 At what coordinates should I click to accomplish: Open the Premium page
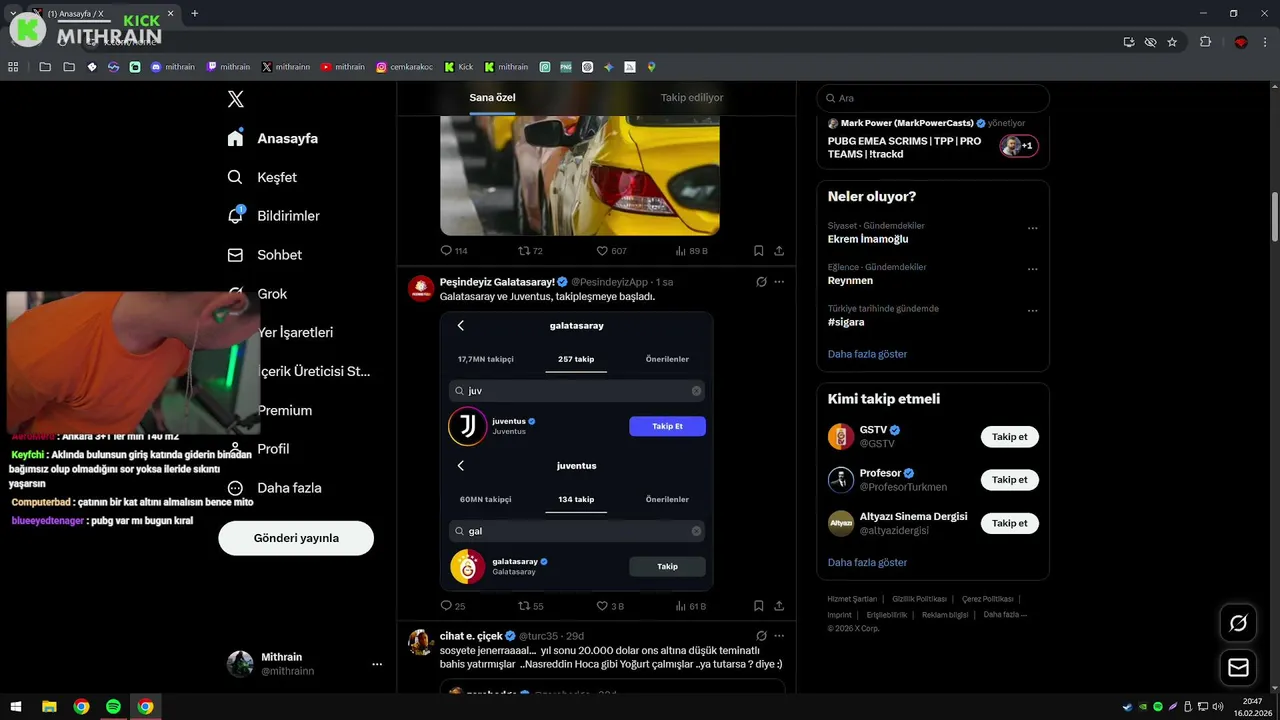(x=284, y=410)
